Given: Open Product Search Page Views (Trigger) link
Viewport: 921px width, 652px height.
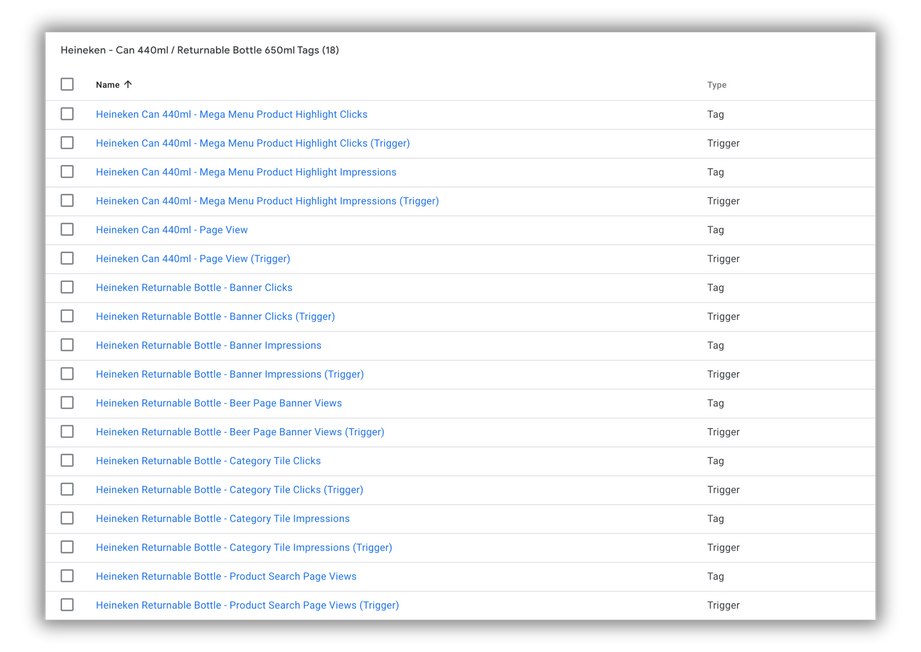Looking at the screenshot, I should click(247, 605).
